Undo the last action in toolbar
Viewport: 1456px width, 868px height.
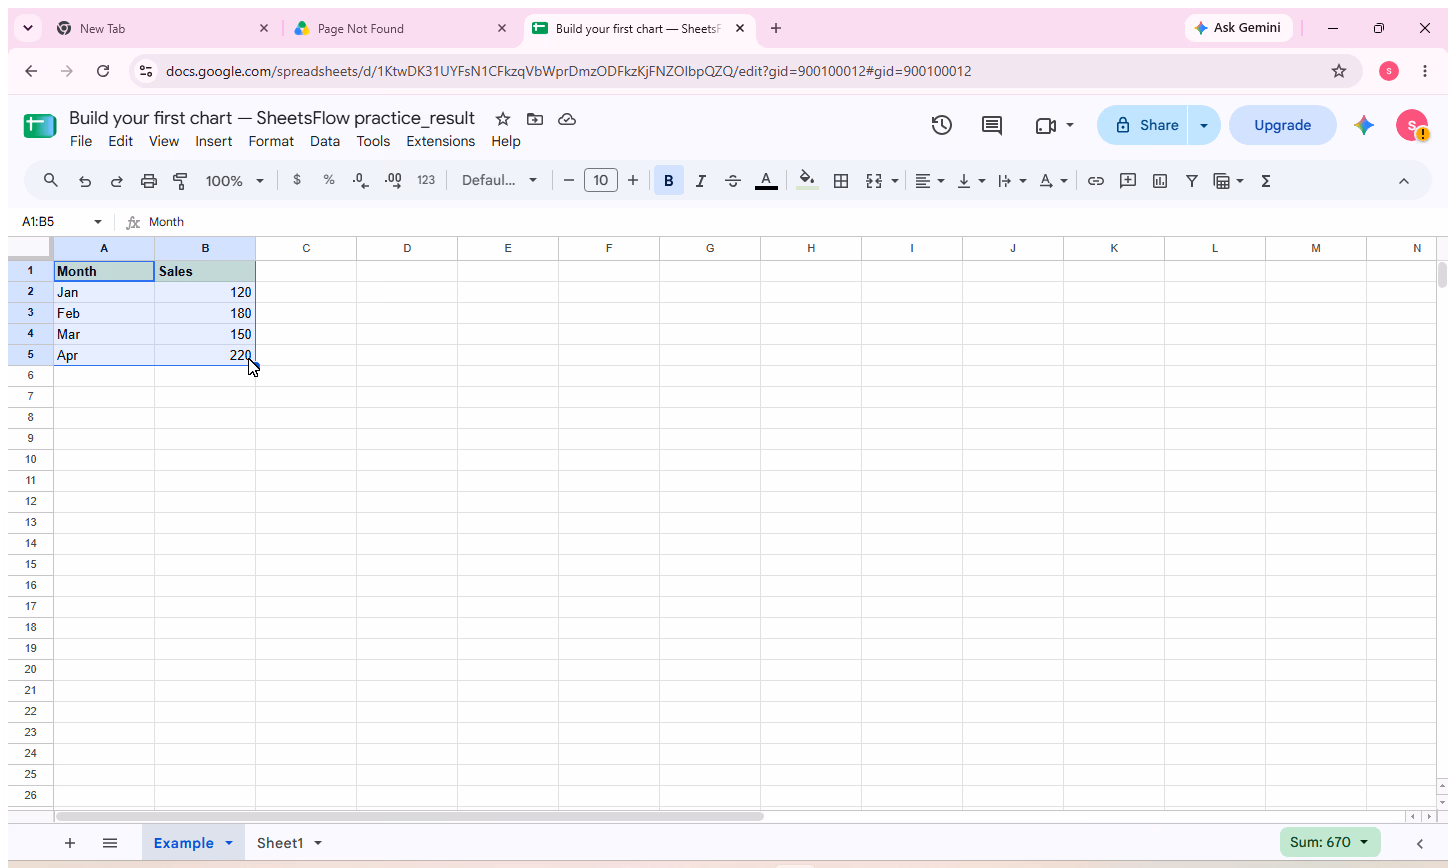coord(85,181)
